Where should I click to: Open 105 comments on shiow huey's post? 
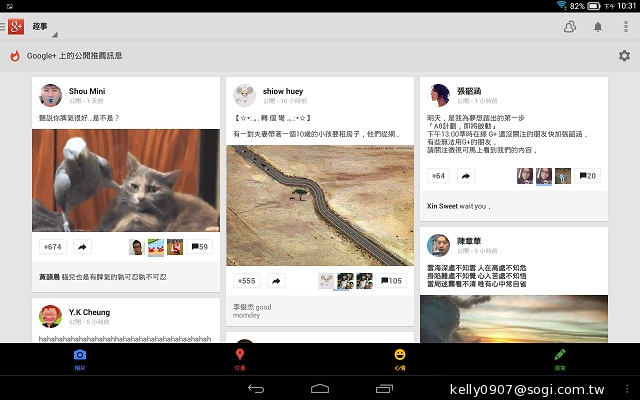(391, 281)
